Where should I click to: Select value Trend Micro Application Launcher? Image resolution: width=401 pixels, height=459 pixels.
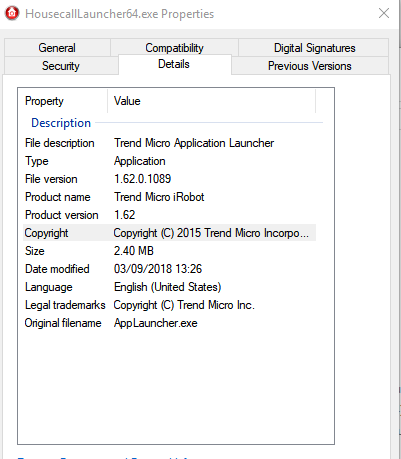194,143
